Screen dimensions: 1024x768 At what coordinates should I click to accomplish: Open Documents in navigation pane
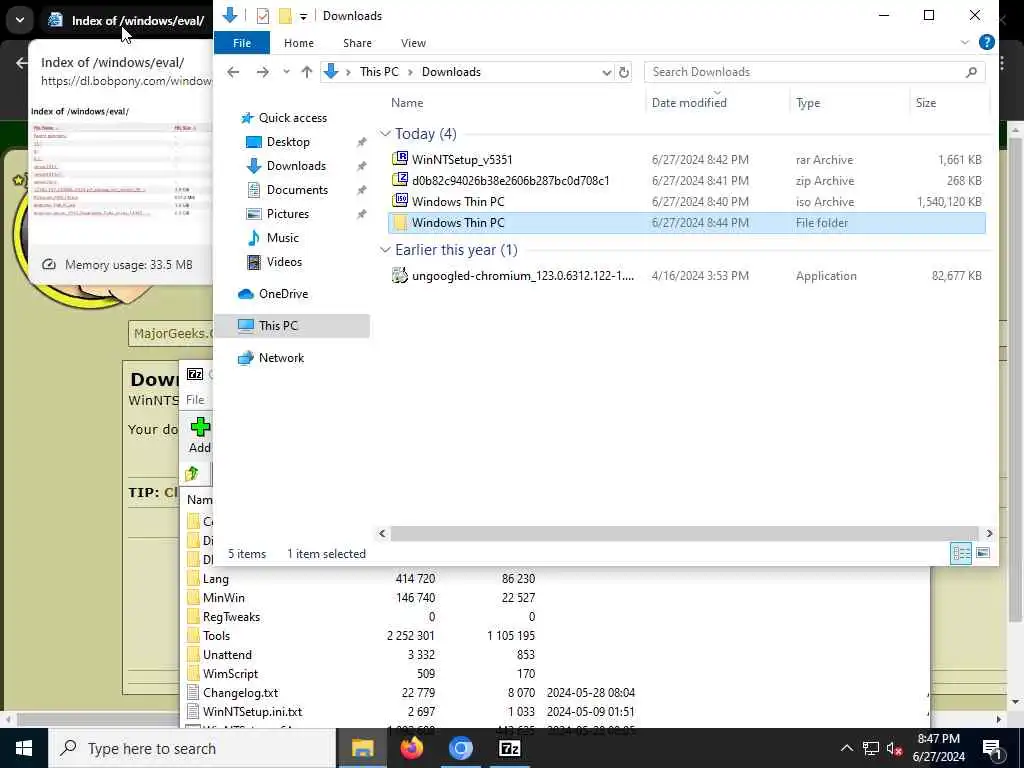pos(297,190)
